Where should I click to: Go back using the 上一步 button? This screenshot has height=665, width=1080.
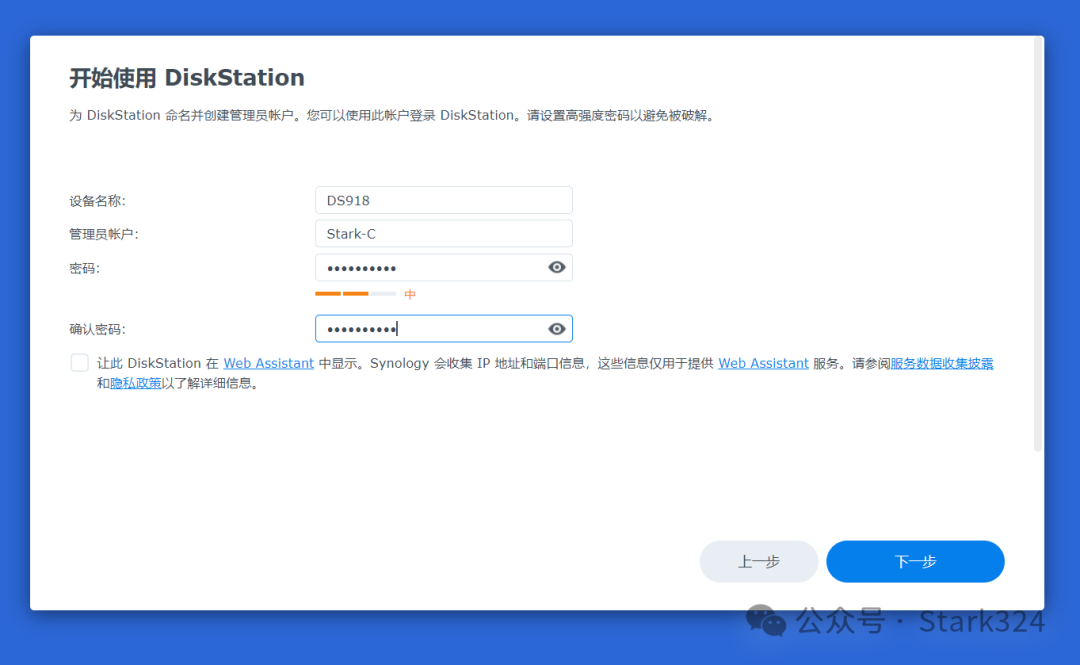pos(758,561)
